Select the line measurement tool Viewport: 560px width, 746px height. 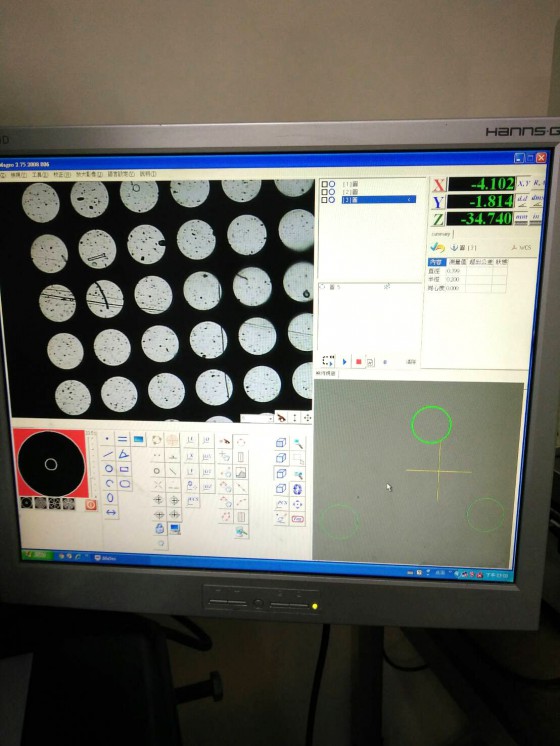click(x=108, y=454)
